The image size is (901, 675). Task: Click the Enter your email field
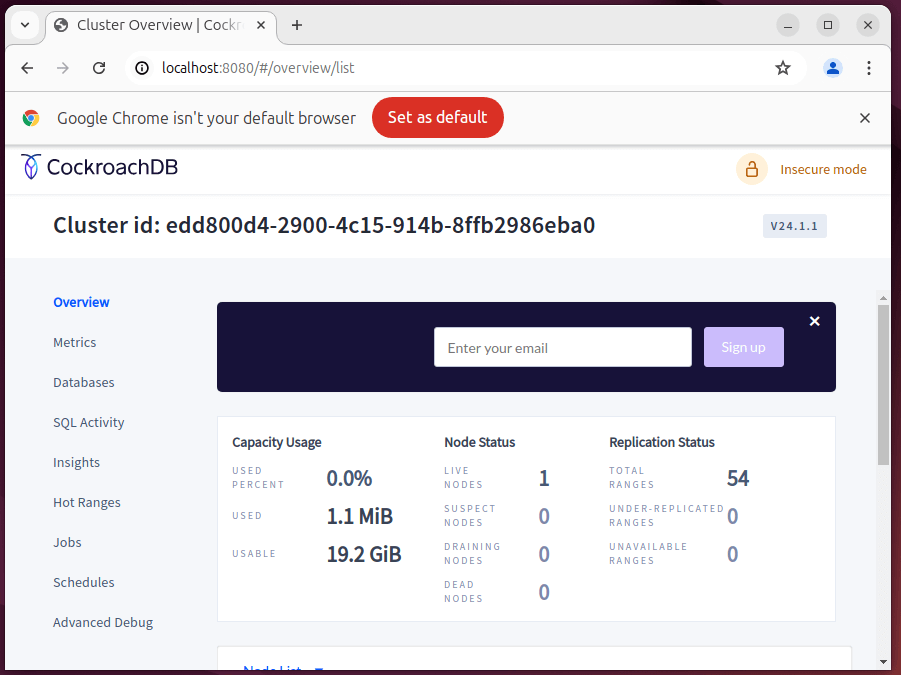tap(563, 347)
